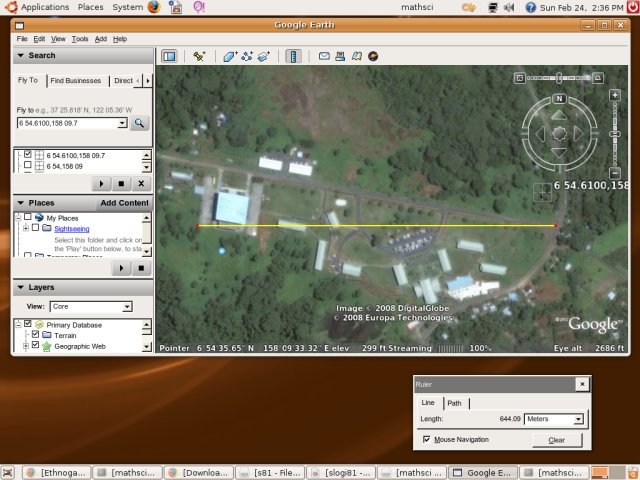Select the Add Polygon tool
The height and width of the screenshot is (480, 640).
(x=230, y=56)
